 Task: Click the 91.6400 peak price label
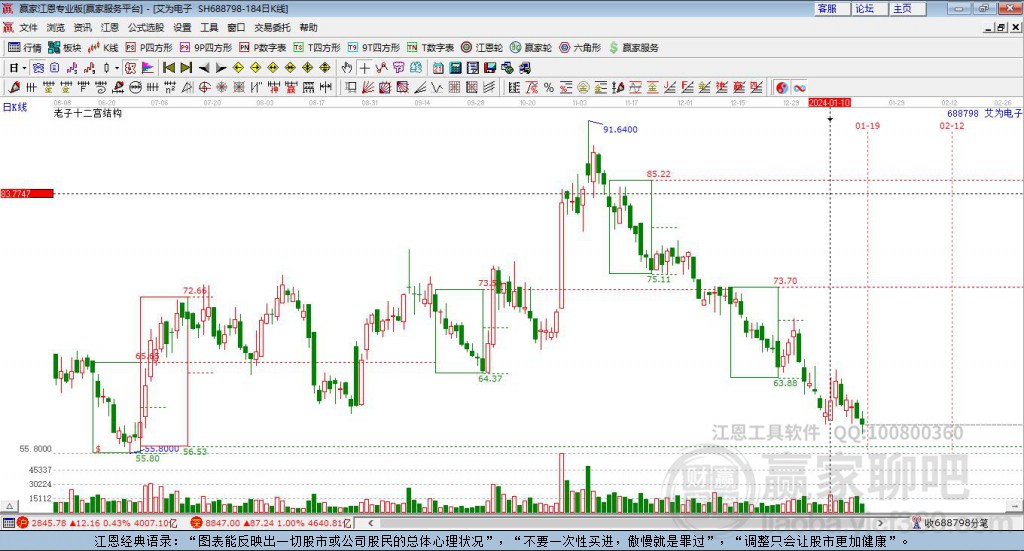click(x=620, y=129)
